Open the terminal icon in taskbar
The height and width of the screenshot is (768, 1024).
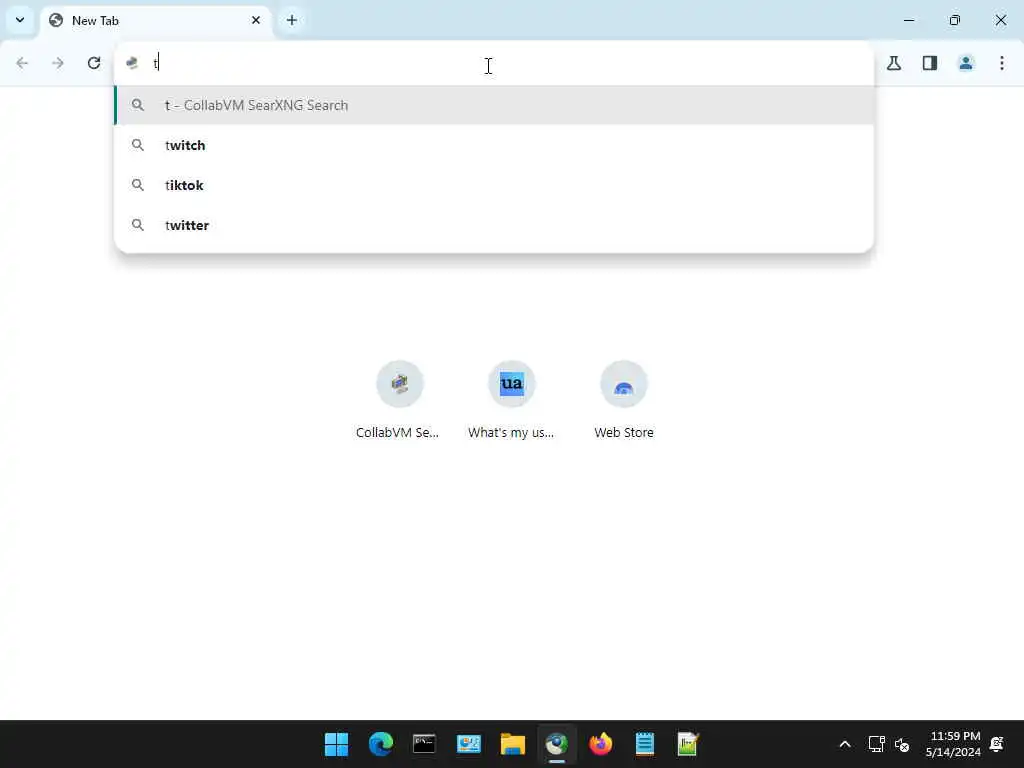424,744
